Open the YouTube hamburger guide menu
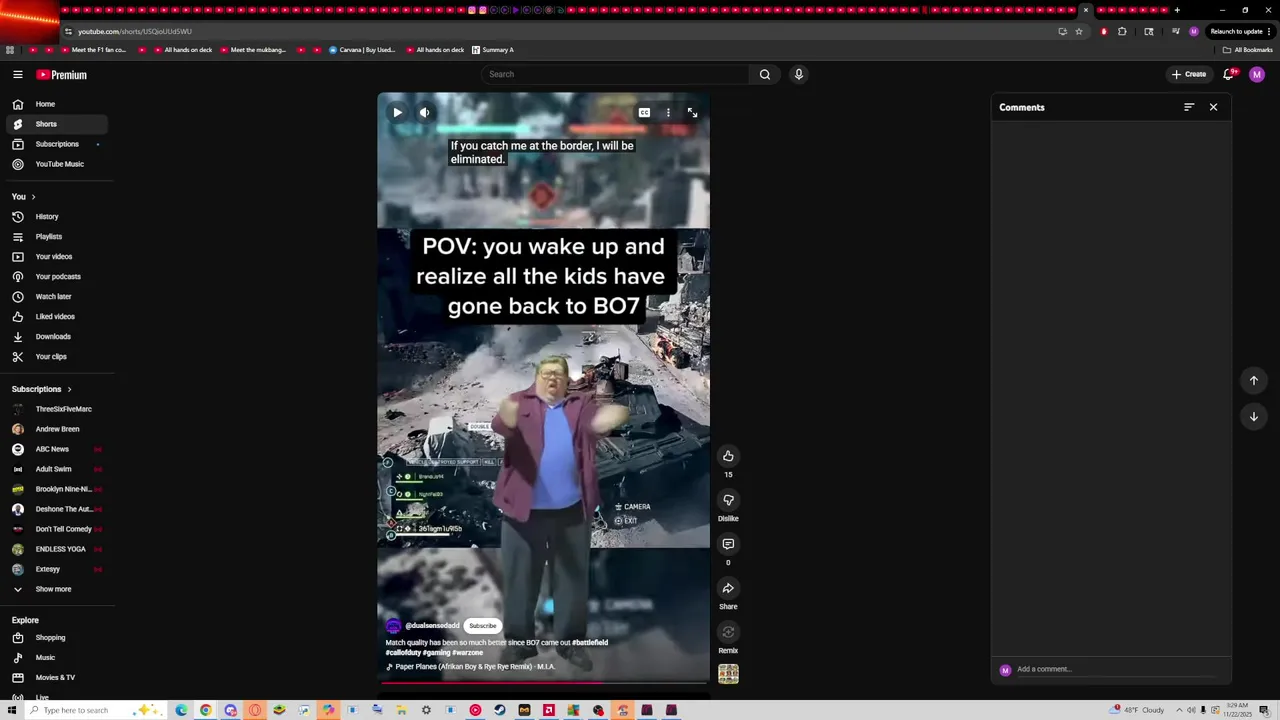 (x=17, y=74)
